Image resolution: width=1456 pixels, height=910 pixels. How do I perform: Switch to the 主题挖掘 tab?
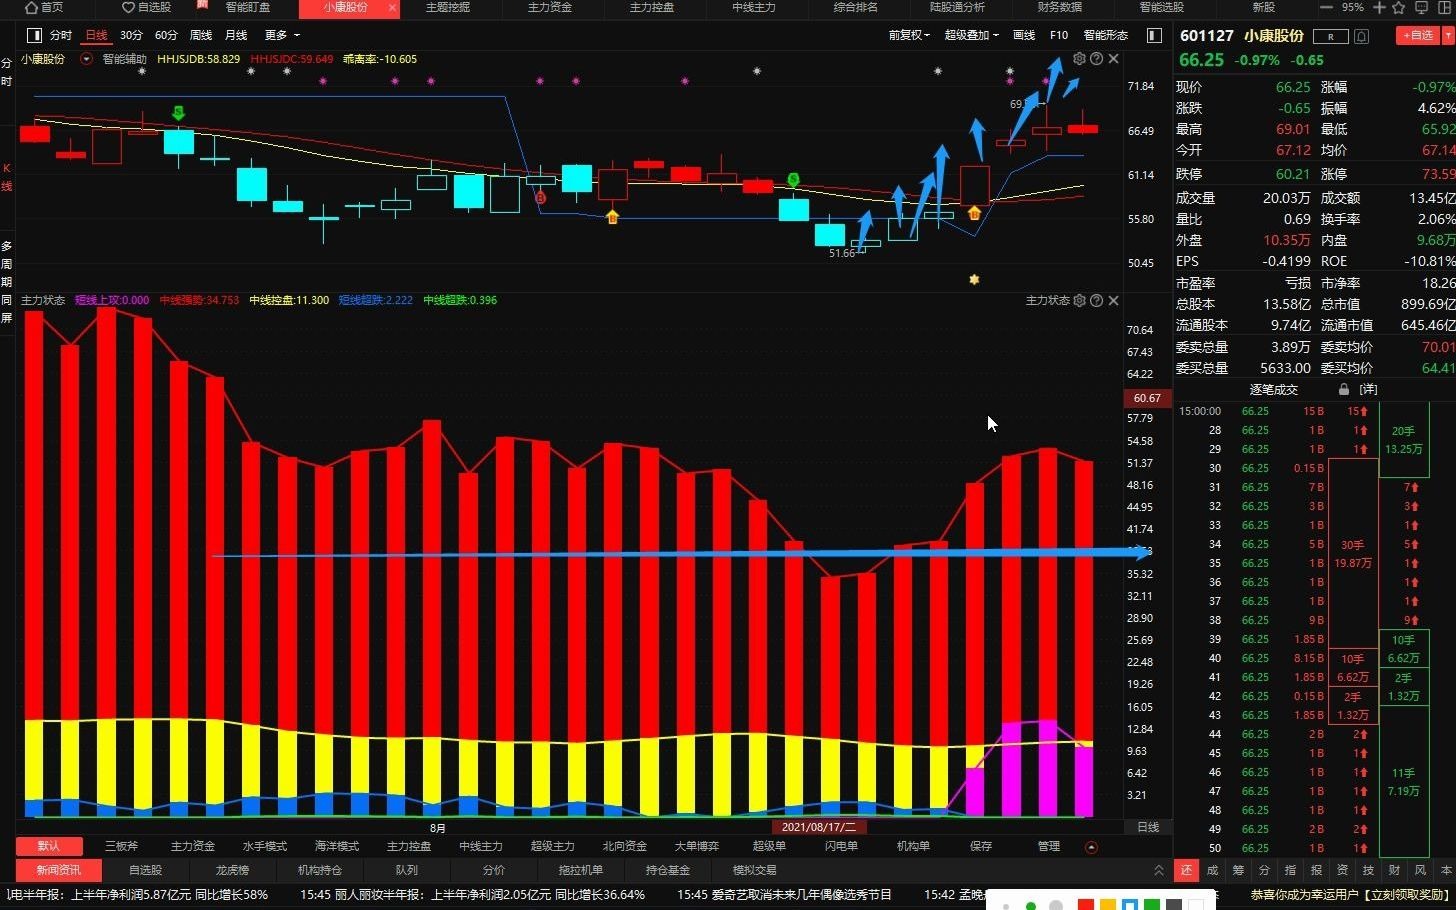point(447,7)
